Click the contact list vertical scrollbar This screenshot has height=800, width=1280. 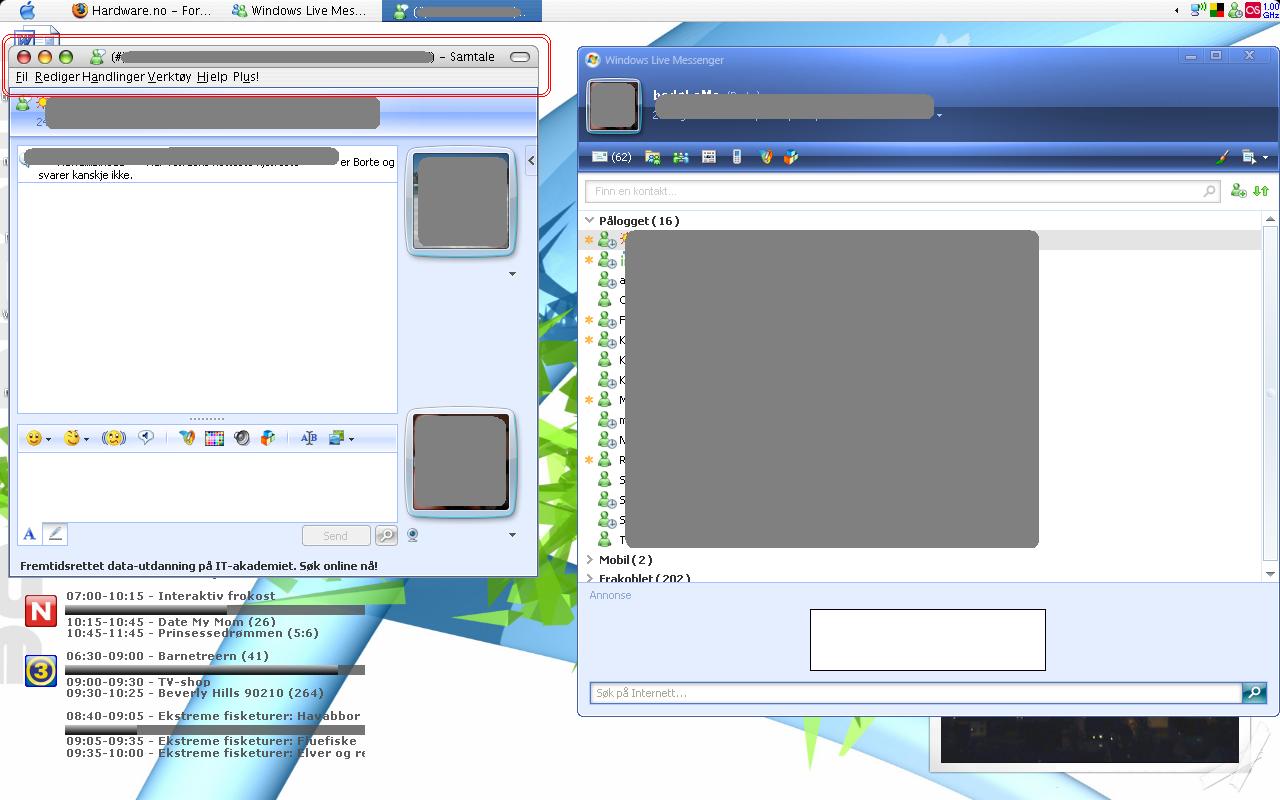[1270, 395]
